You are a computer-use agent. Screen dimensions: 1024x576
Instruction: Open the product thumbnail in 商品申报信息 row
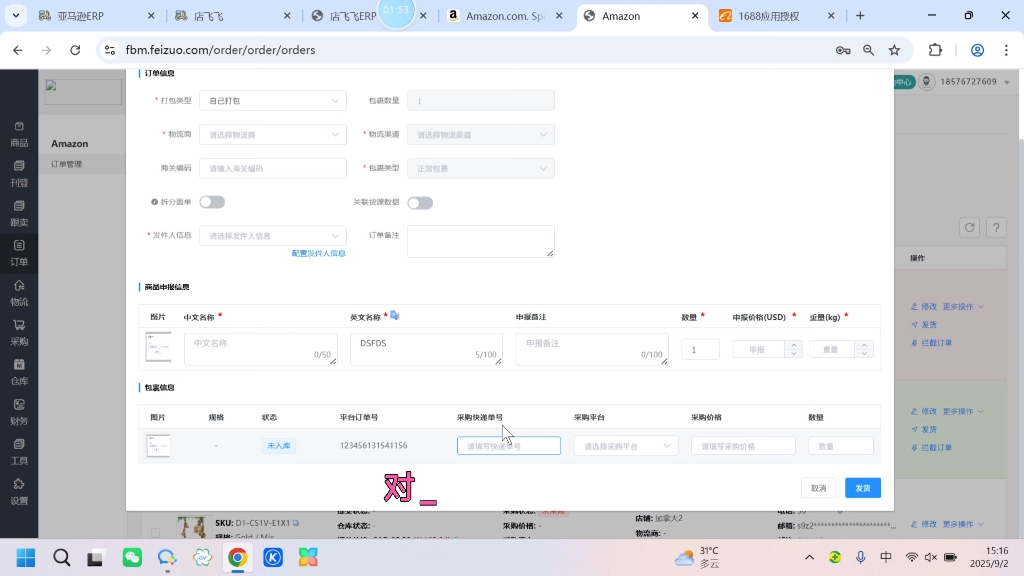click(158, 347)
